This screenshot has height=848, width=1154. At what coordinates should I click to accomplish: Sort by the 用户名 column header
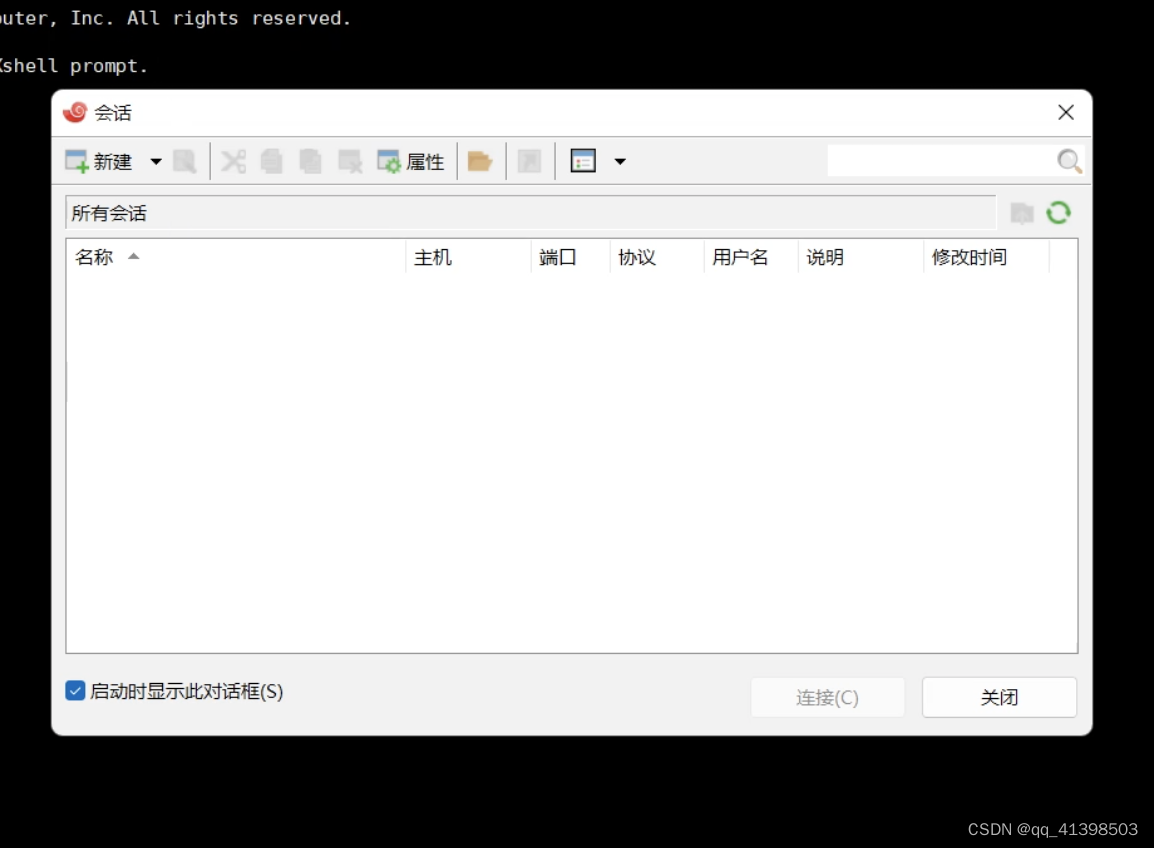[x=751, y=257]
